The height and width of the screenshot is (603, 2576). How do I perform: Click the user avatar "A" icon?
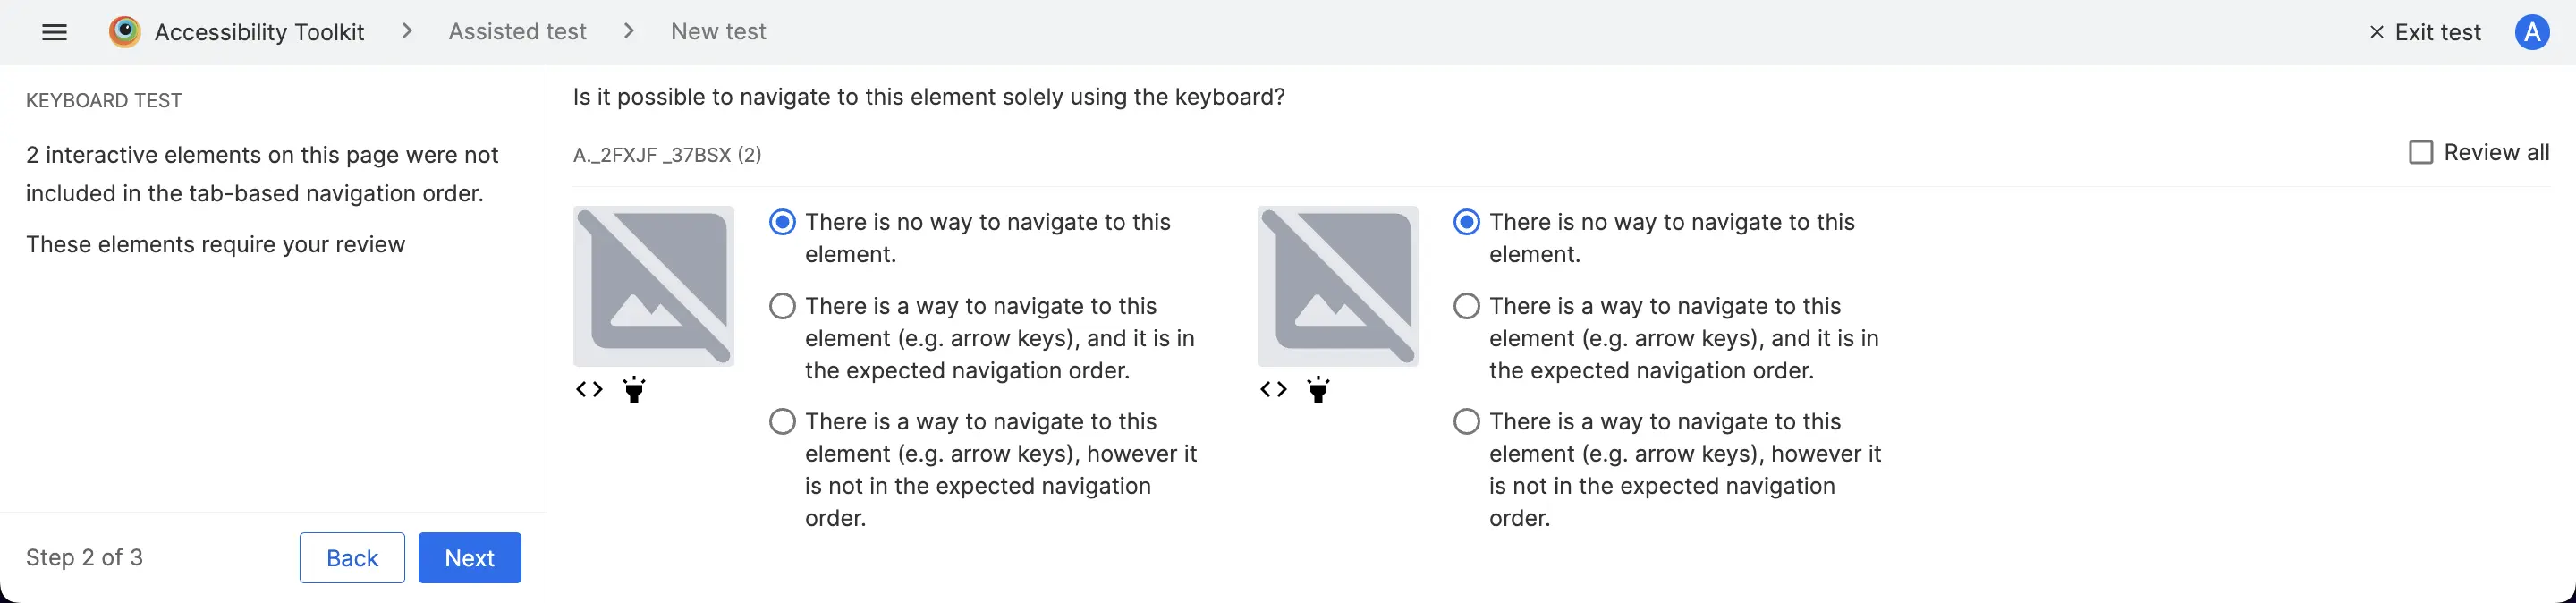point(2531,32)
